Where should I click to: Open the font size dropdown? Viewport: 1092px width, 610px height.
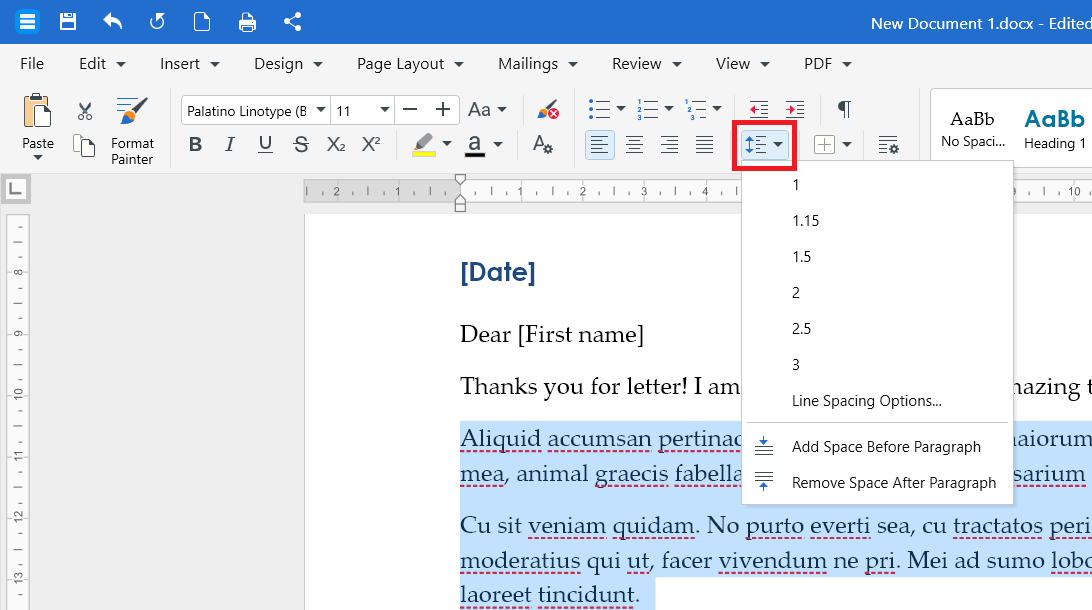coord(384,110)
